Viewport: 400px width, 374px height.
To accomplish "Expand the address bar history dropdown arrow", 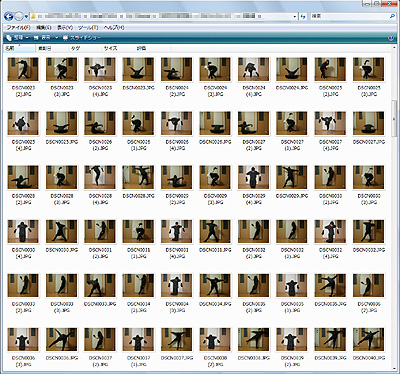I will (295, 16).
